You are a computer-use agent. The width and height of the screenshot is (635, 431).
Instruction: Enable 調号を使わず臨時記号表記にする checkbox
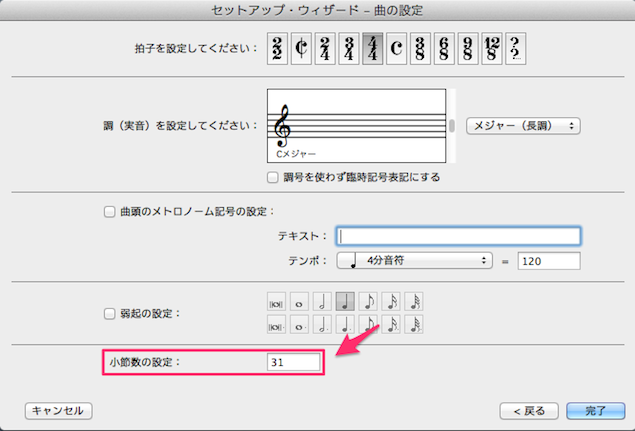click(x=273, y=177)
